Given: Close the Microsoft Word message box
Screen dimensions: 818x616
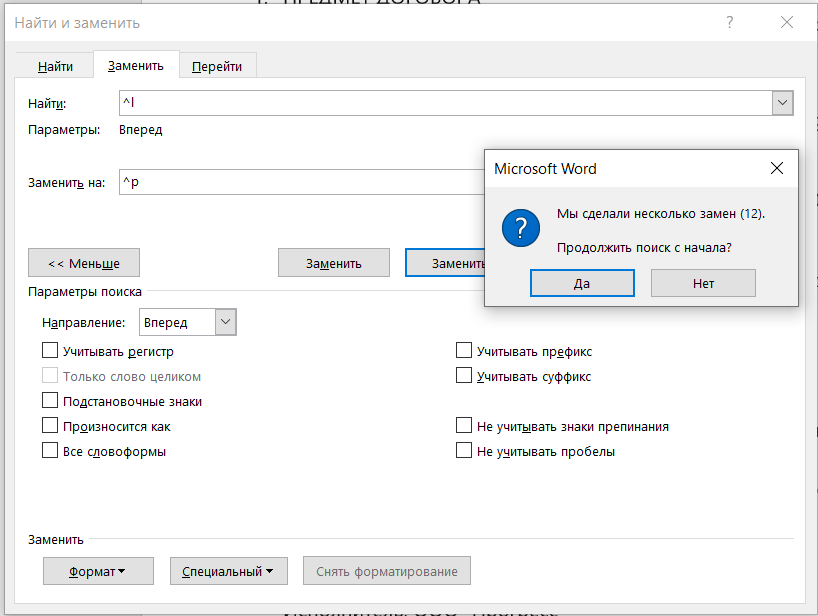Looking at the screenshot, I should point(777,168).
